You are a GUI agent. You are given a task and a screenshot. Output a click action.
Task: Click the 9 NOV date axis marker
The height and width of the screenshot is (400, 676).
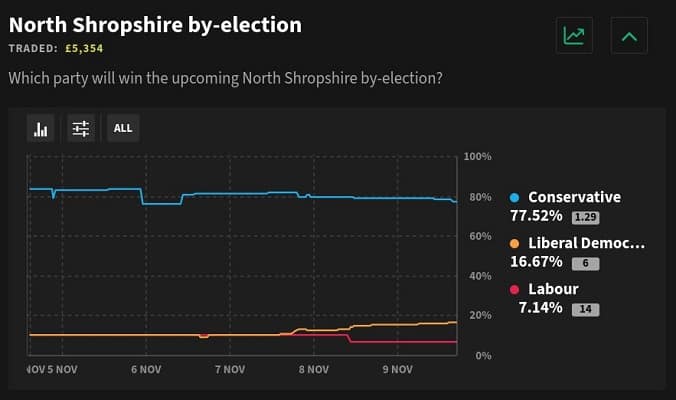coord(397,369)
